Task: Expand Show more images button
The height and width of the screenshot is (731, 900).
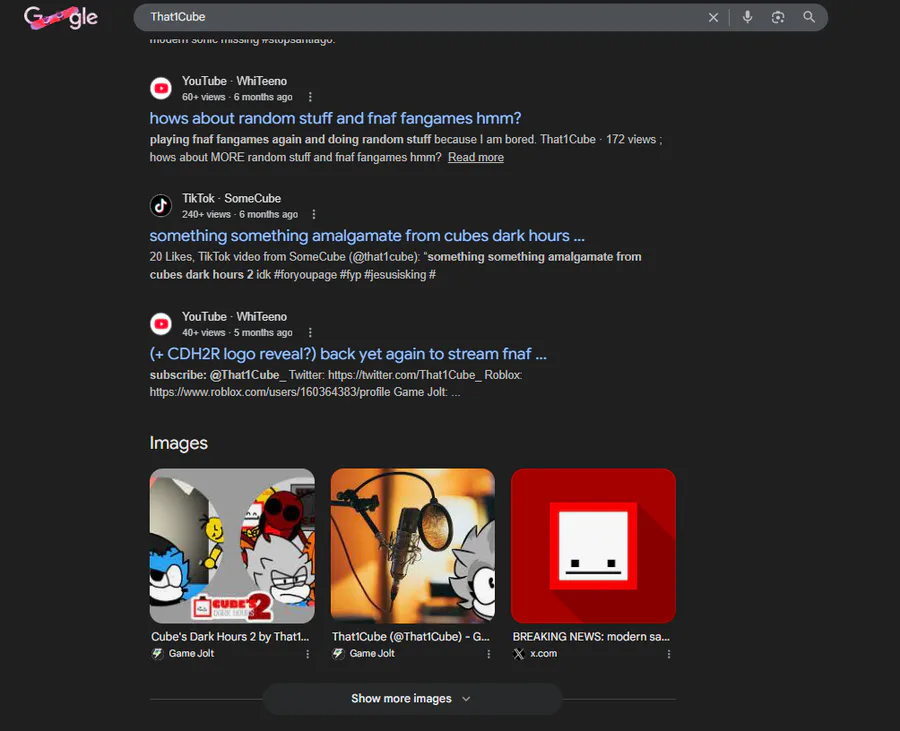Action: pyautogui.click(x=412, y=699)
